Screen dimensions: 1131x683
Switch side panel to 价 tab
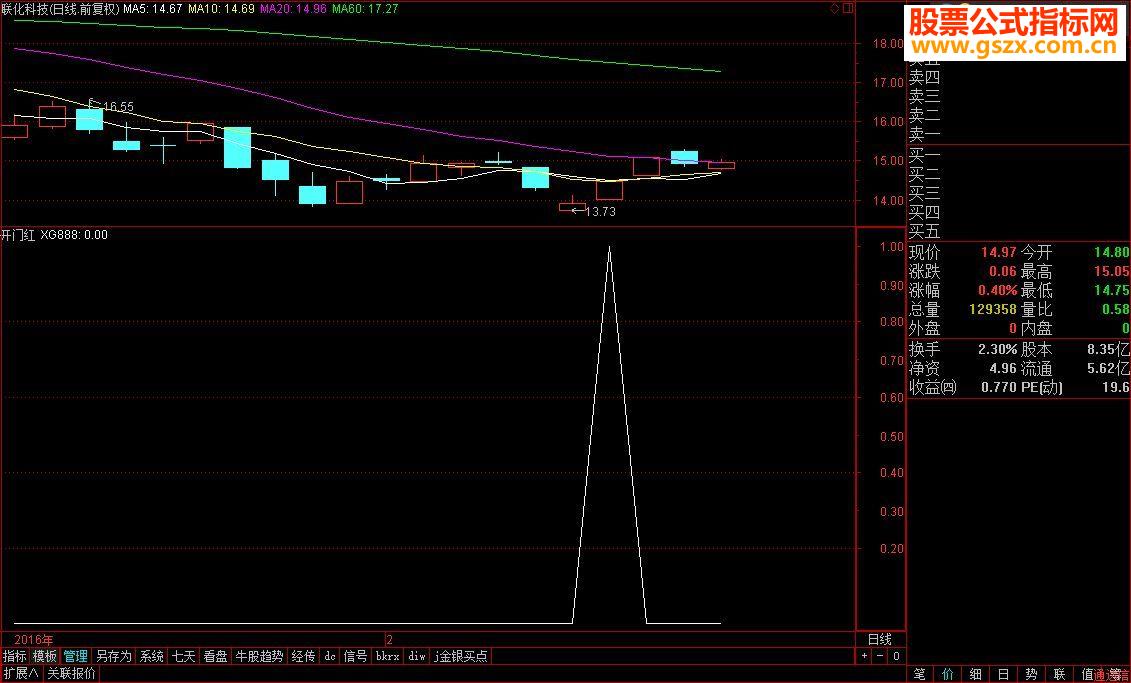tap(948, 674)
